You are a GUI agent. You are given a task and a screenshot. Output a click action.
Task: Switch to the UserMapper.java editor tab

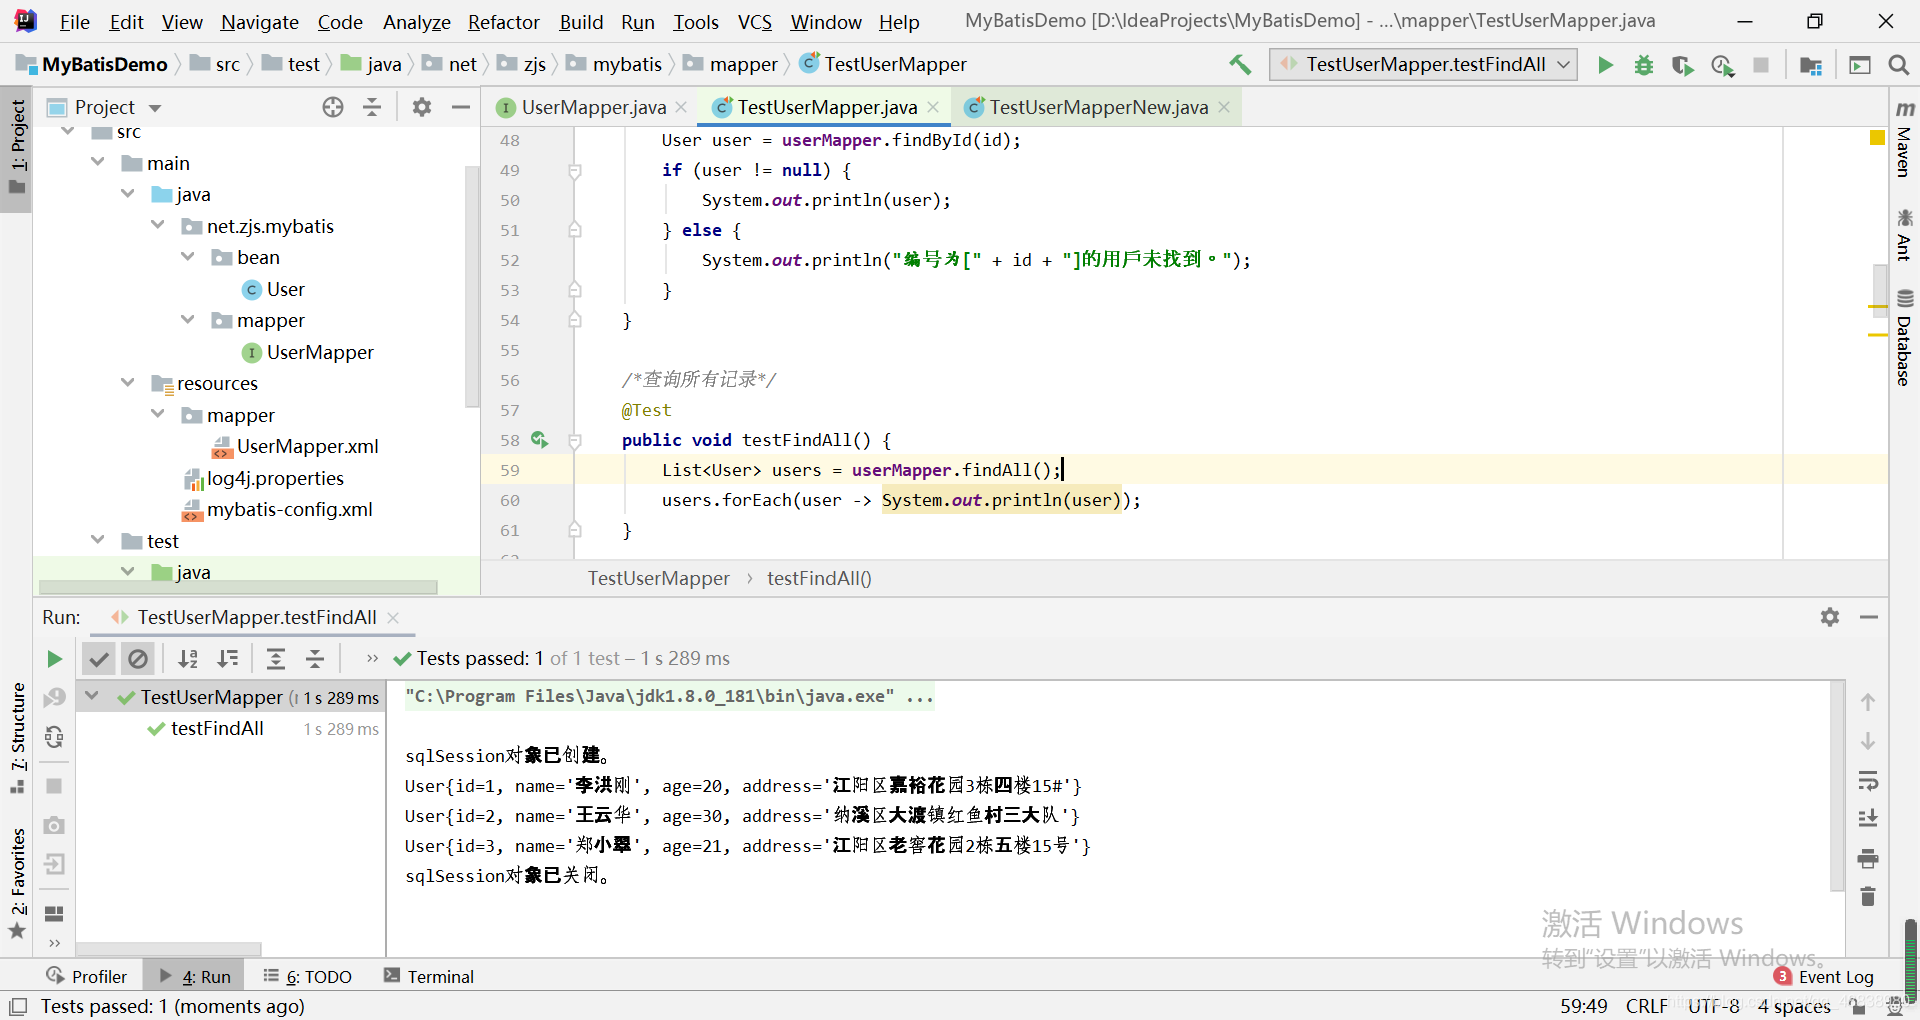593,107
